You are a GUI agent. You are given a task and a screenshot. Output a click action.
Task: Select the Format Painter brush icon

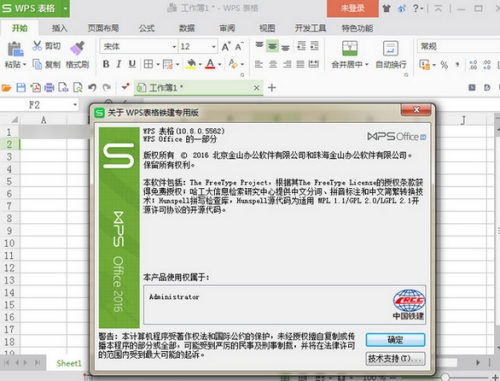(77, 48)
